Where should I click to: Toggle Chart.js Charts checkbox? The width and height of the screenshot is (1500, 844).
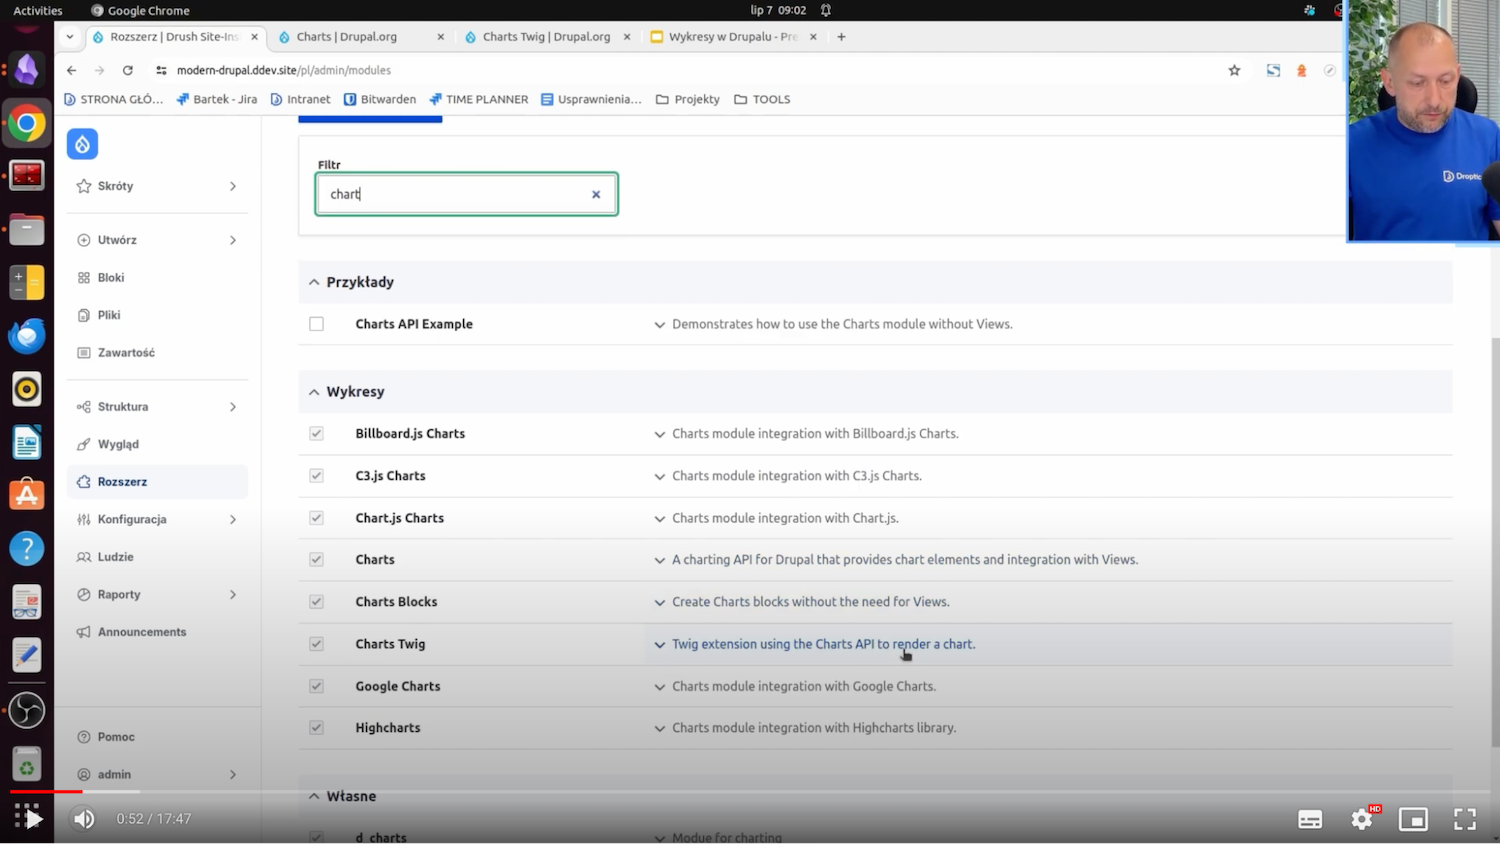[316, 518]
